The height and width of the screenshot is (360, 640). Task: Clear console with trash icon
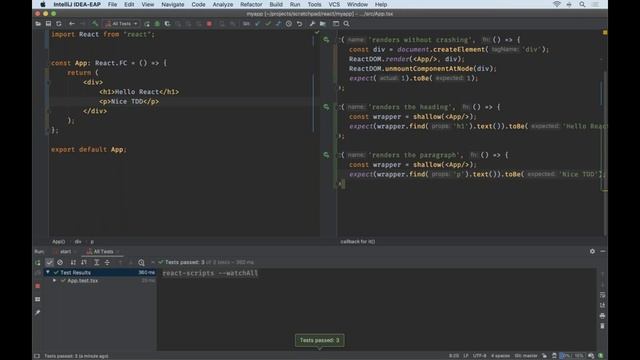coord(602,326)
